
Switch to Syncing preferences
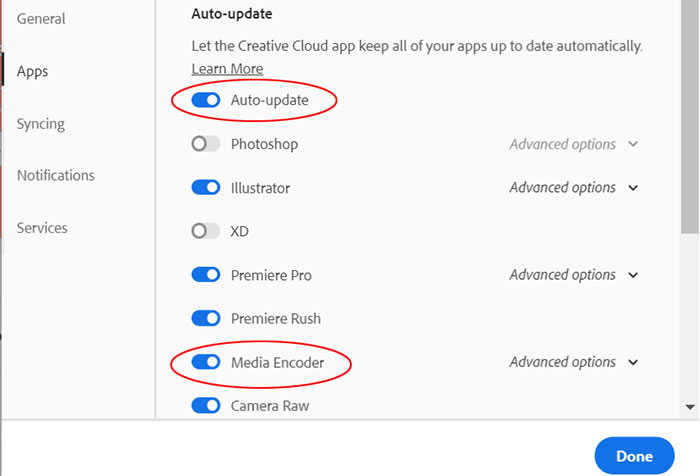(x=41, y=124)
